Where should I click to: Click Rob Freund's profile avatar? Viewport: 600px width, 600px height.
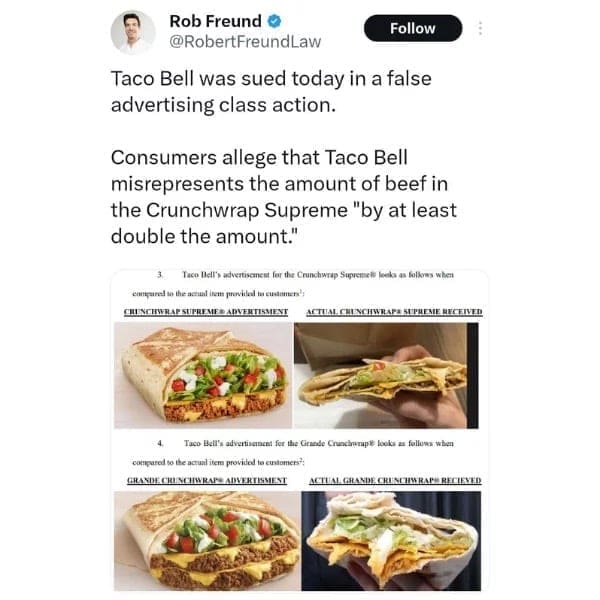(x=132, y=31)
